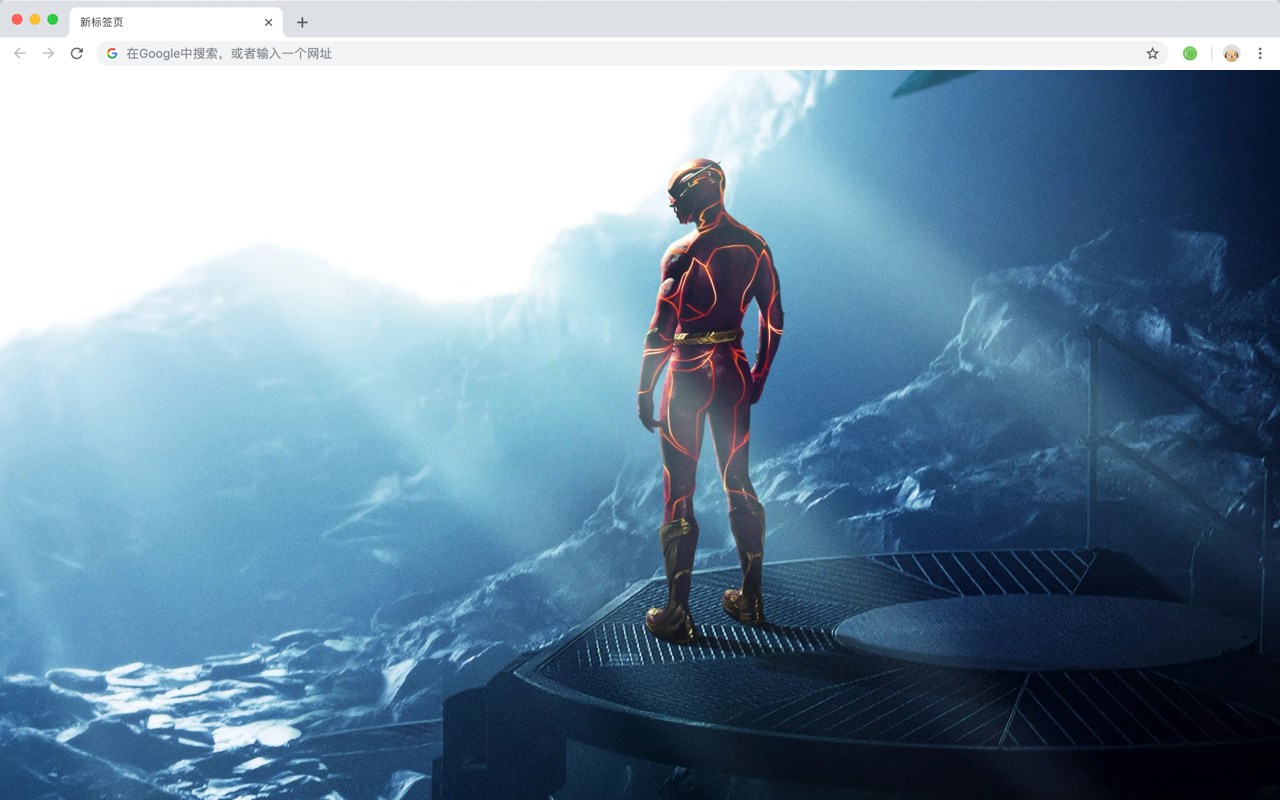1280x800 pixels.
Task: Go forward using the forward arrow
Action: click(x=48, y=53)
